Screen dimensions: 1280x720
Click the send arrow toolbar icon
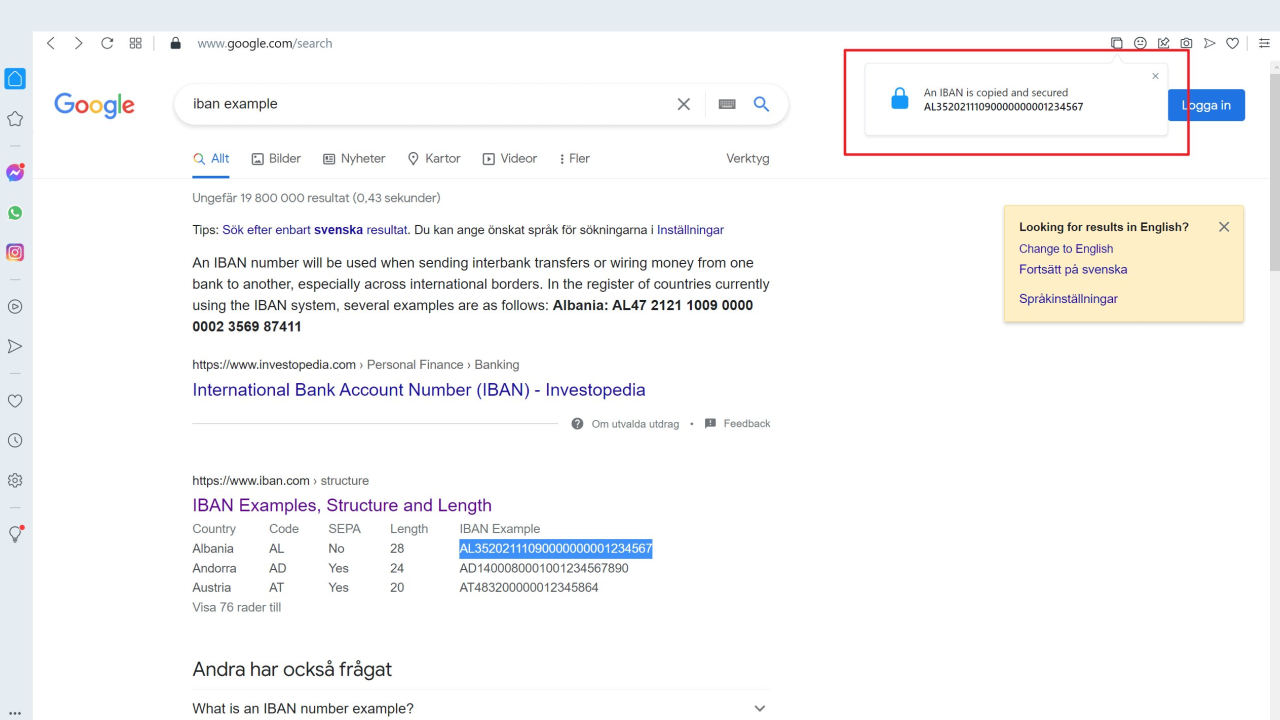(1209, 43)
